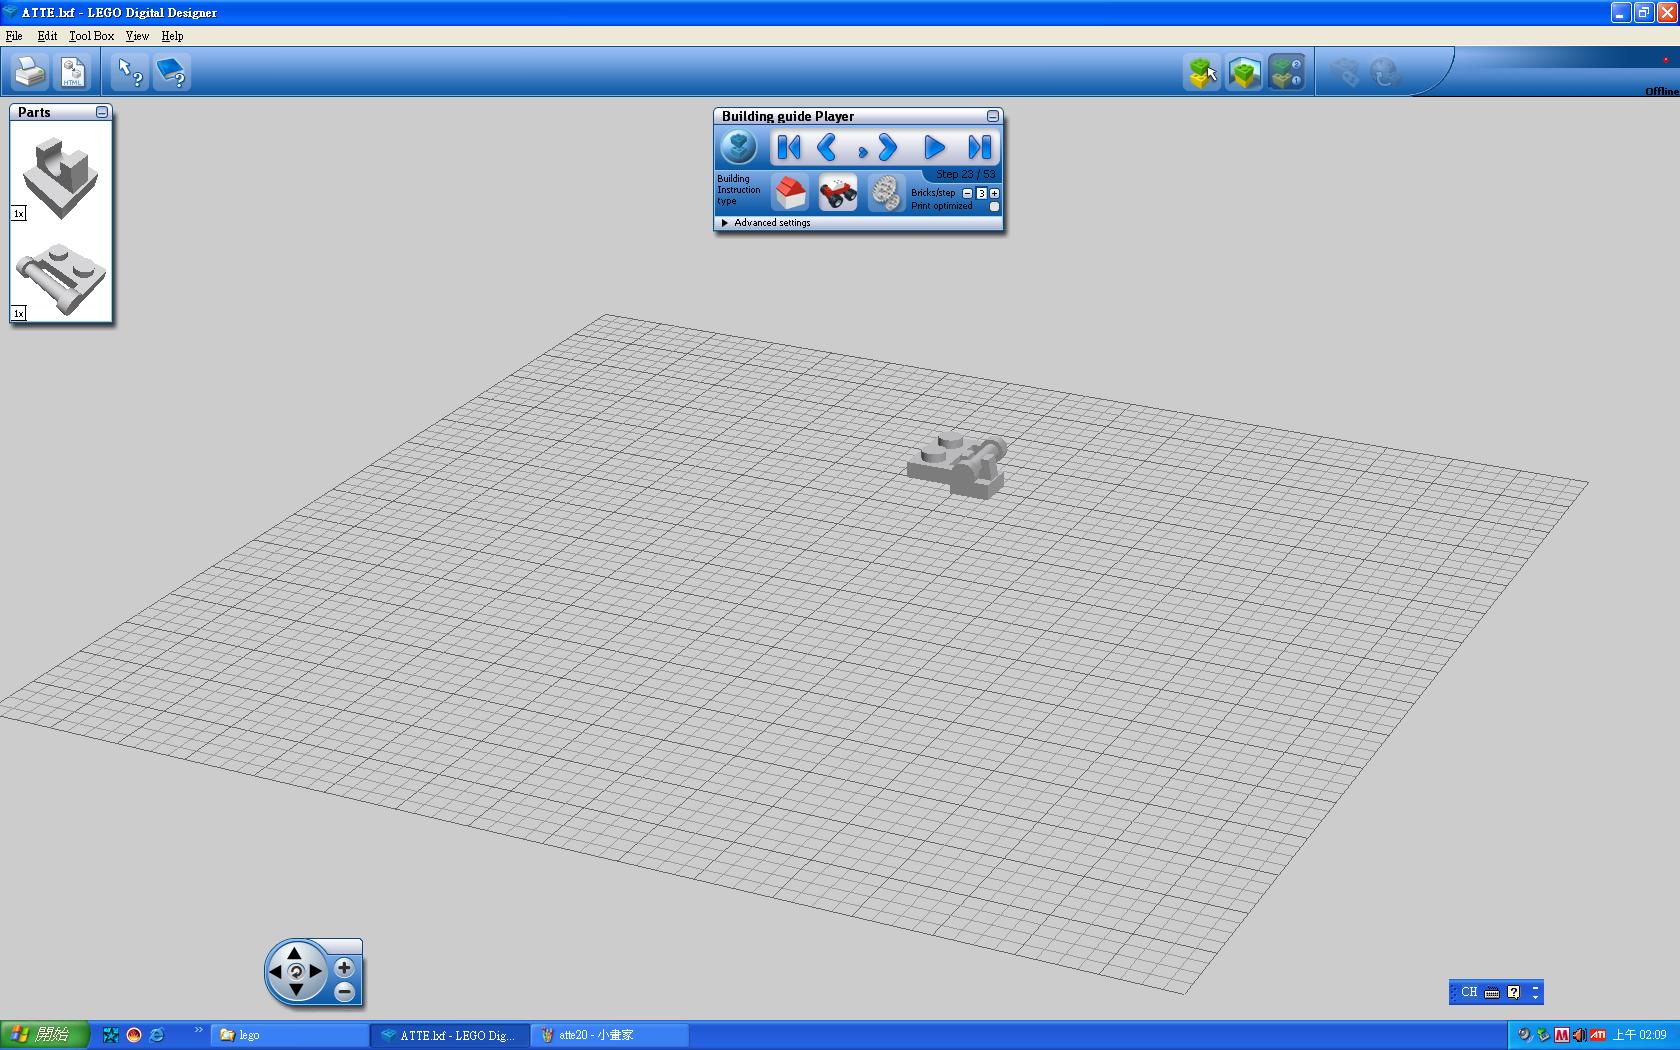Choose vehicle building instruction type
The image size is (1680, 1050).
click(838, 192)
